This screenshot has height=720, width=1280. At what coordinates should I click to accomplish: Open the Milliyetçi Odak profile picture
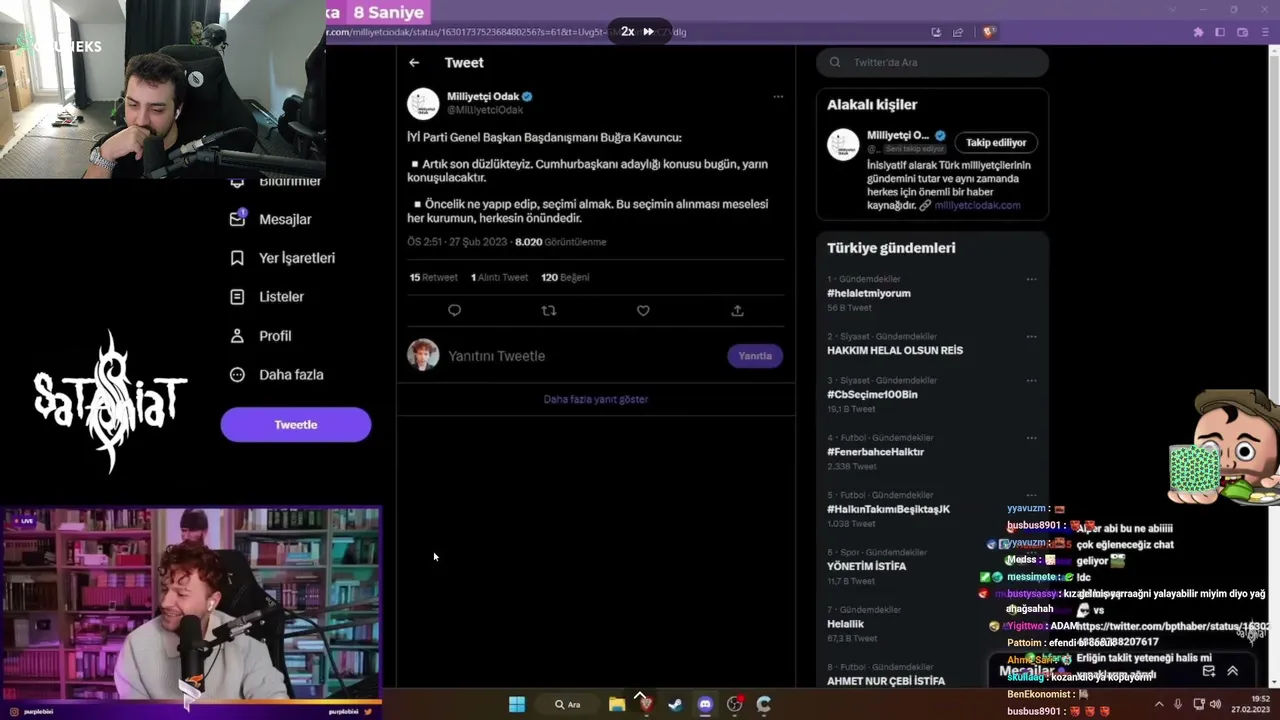pos(423,104)
